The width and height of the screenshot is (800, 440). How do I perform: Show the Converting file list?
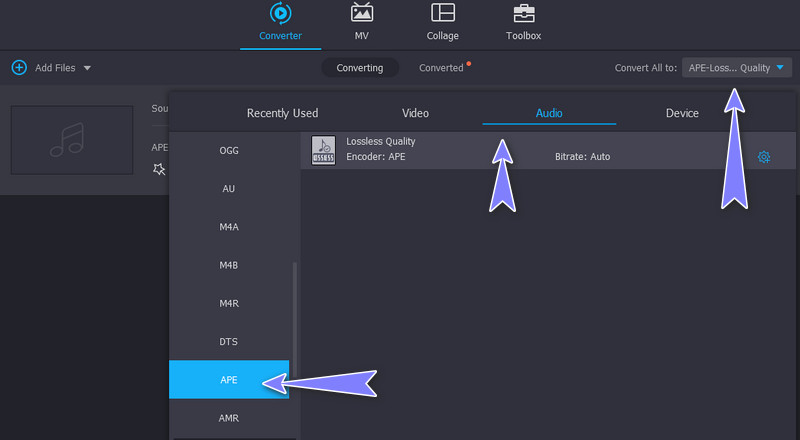[x=359, y=68]
